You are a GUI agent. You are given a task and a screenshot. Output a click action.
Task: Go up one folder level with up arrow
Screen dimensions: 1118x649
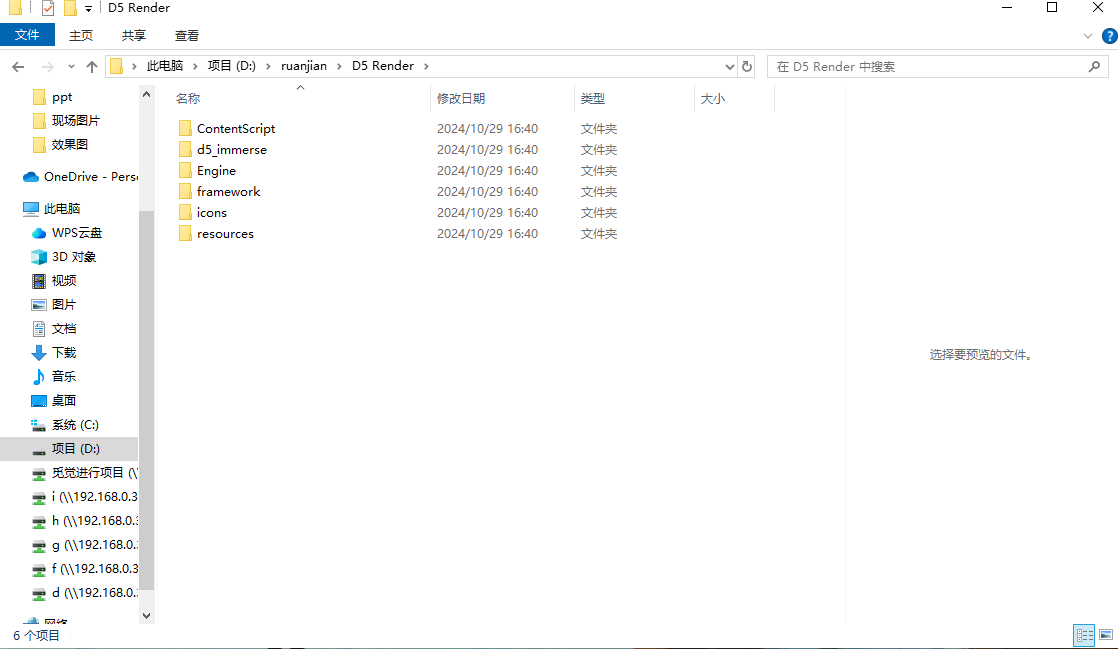[x=92, y=66]
